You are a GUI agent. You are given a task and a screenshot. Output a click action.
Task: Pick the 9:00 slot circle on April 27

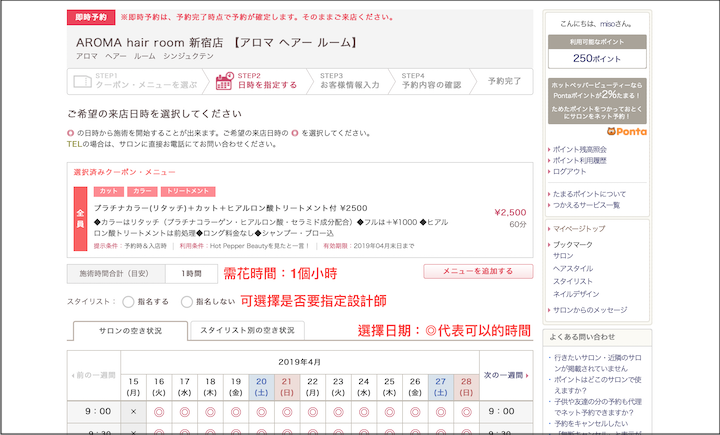(x=440, y=410)
